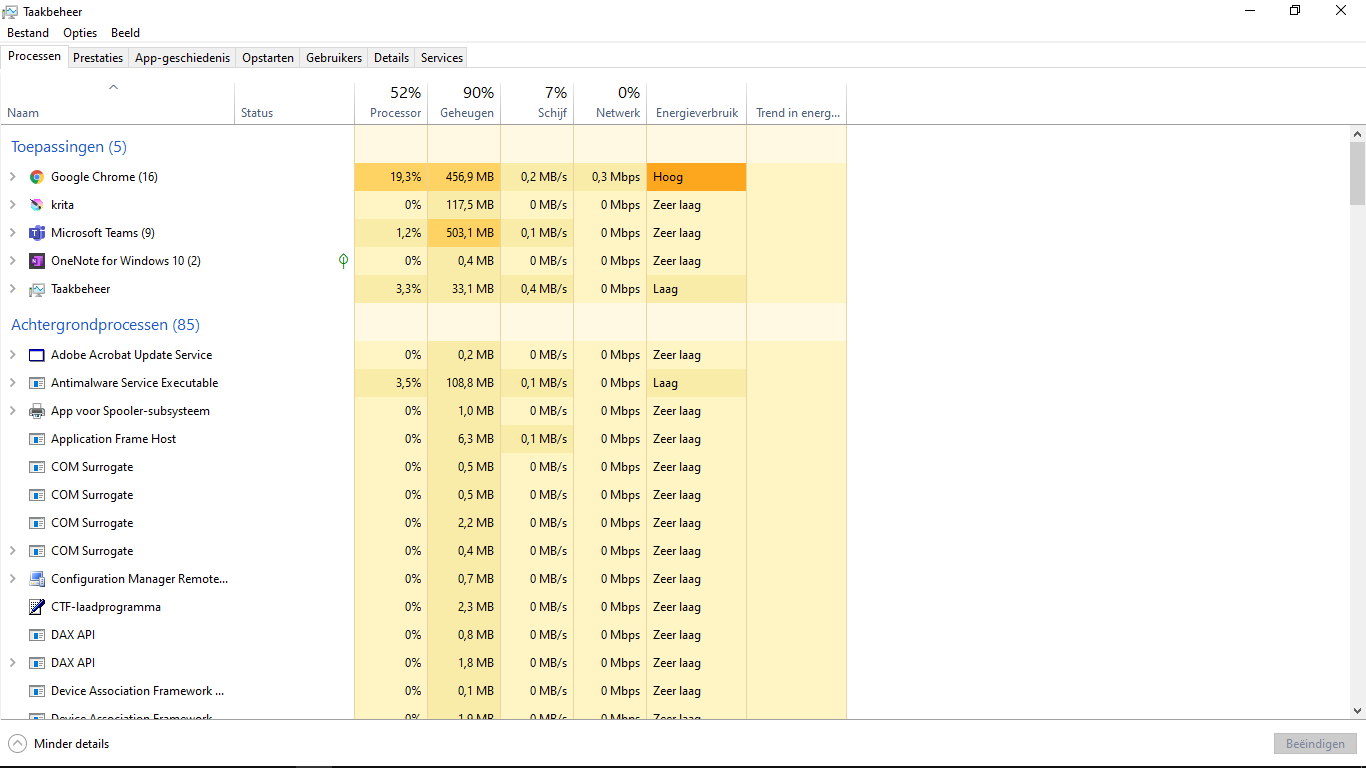The height and width of the screenshot is (768, 1366).
Task: Click the Google Chrome process icon
Action: (x=37, y=177)
